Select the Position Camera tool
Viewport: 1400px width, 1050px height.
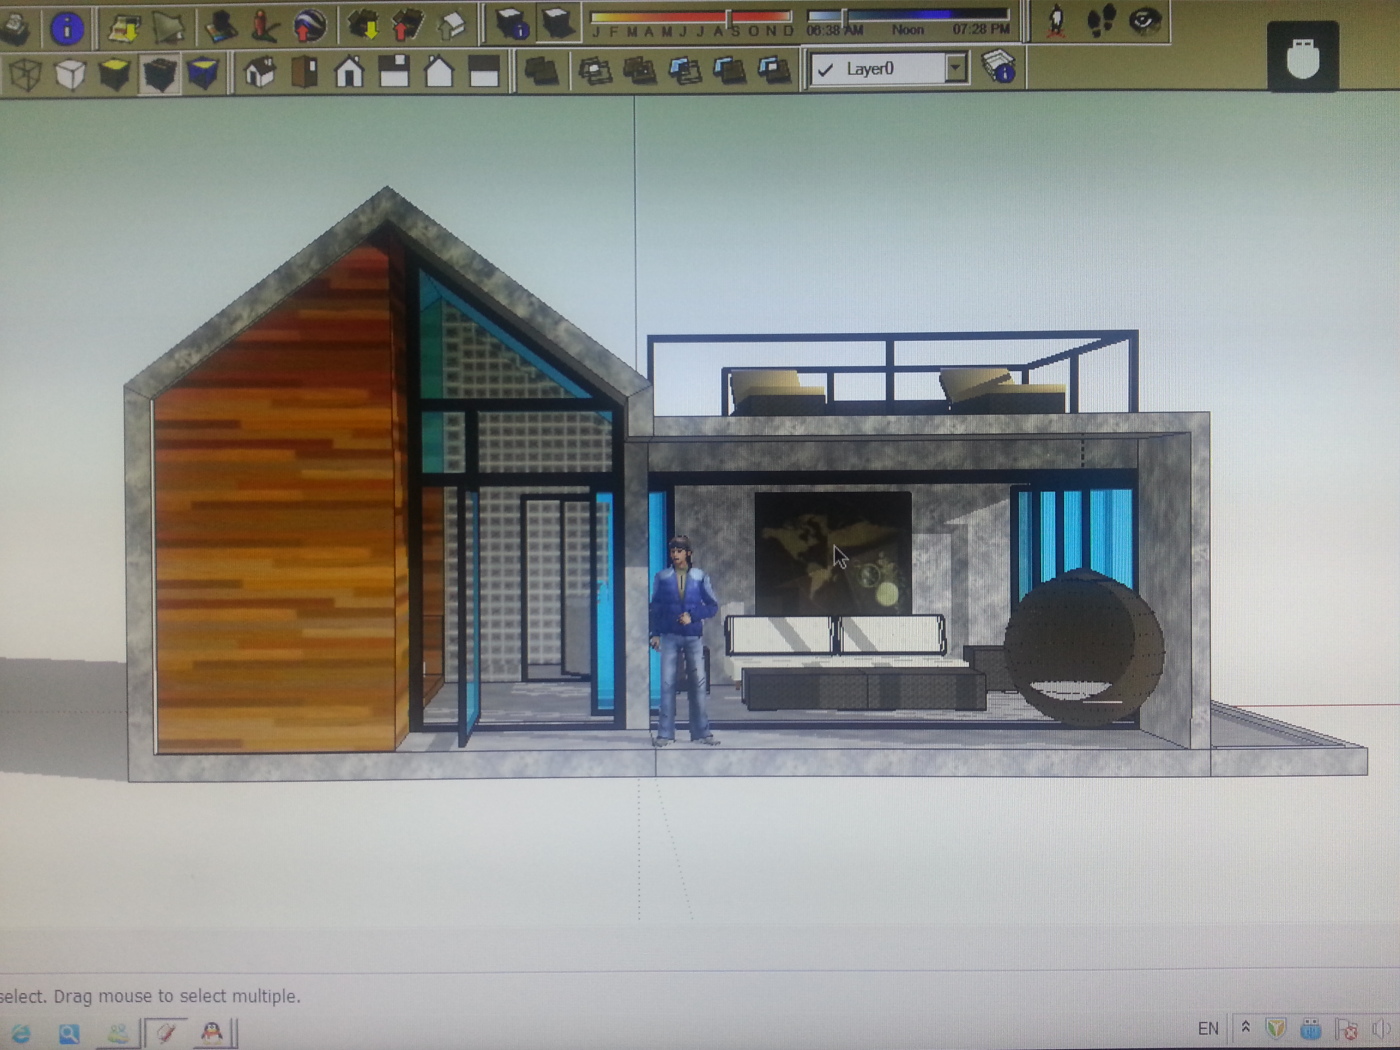point(1056,22)
